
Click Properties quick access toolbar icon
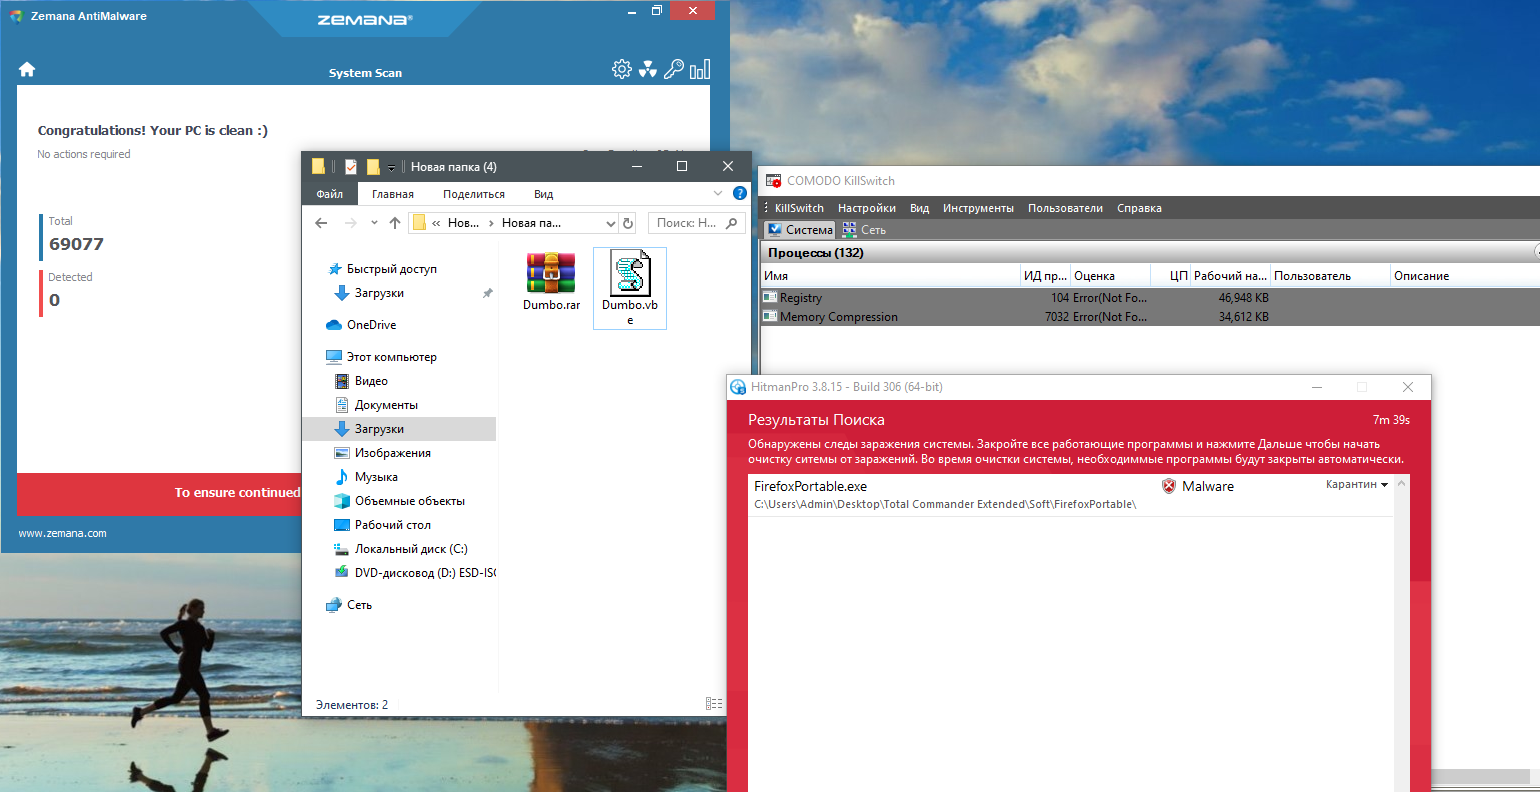(x=351, y=167)
